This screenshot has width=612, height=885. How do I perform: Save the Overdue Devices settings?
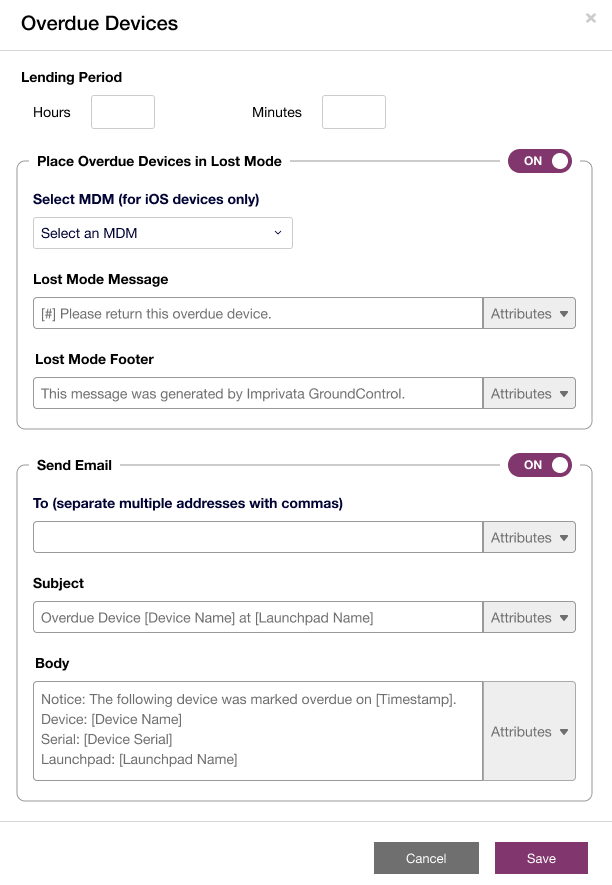pos(541,858)
